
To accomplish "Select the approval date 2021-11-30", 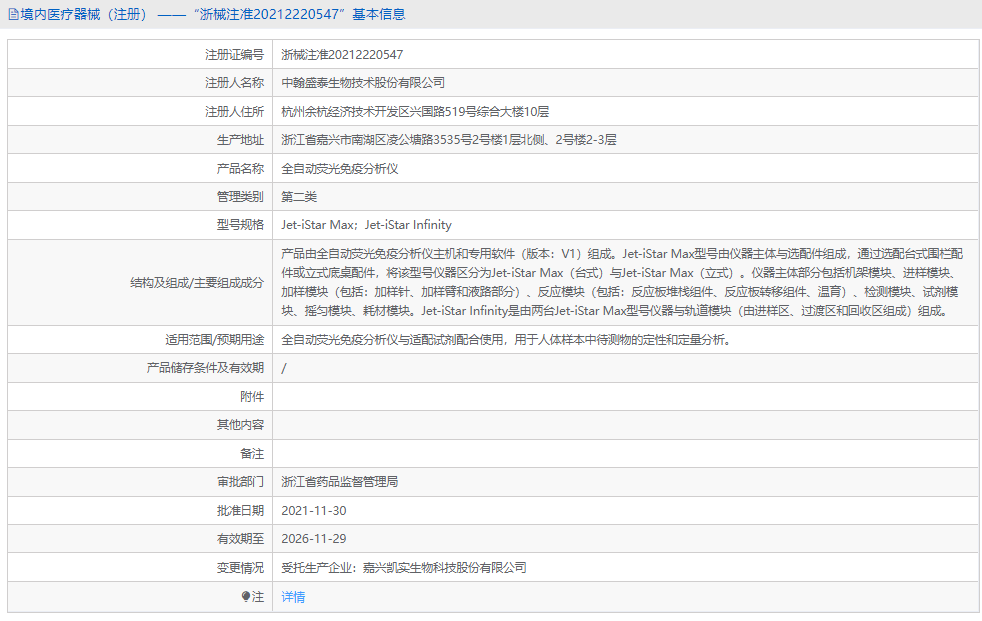I will click(x=314, y=510).
